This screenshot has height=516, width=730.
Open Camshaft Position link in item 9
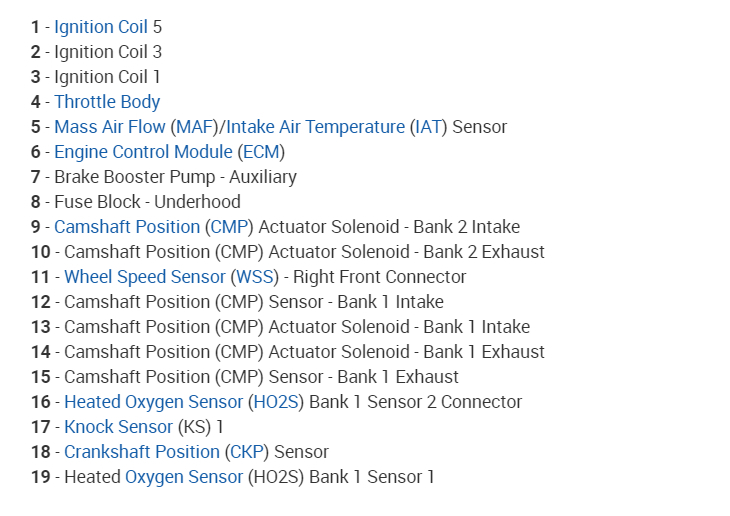[127, 227]
